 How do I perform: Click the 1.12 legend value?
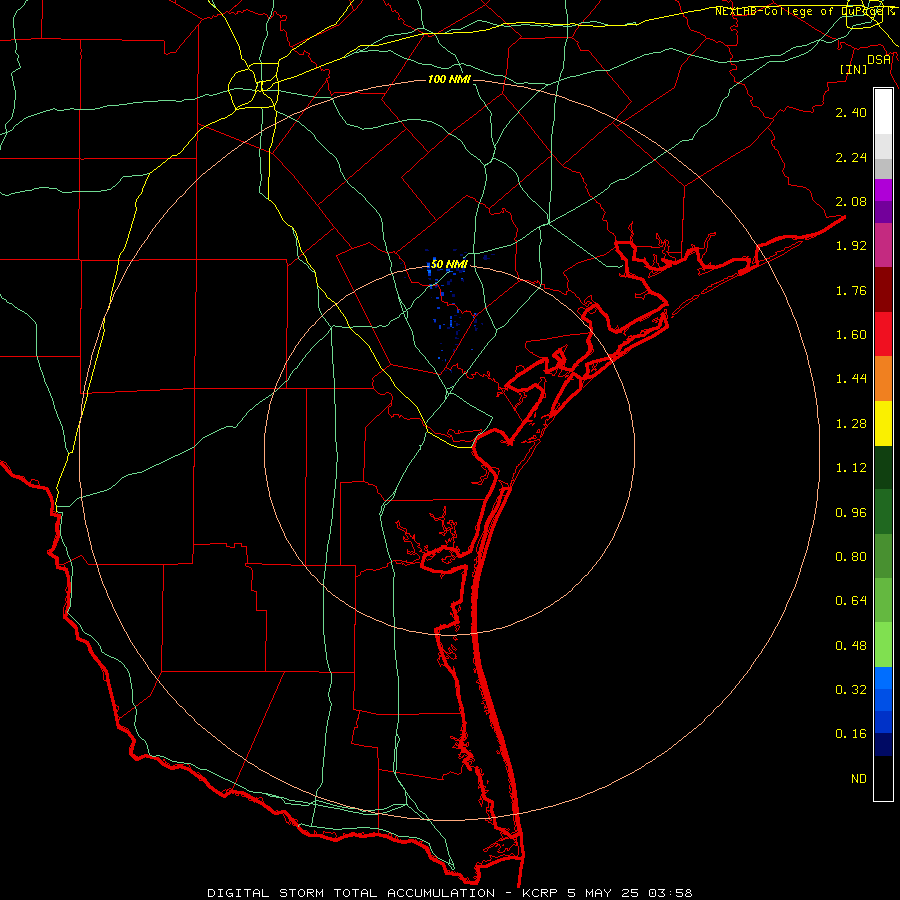[x=851, y=468]
